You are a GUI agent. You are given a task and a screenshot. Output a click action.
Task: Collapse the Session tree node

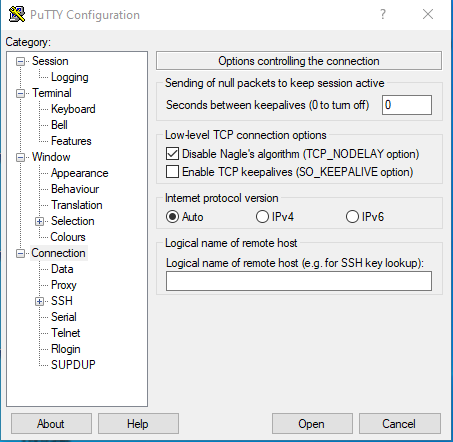click(x=20, y=61)
